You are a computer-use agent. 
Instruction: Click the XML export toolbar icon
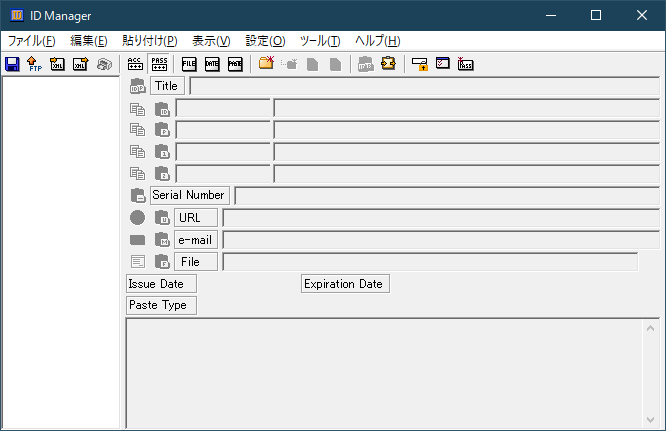[80, 64]
